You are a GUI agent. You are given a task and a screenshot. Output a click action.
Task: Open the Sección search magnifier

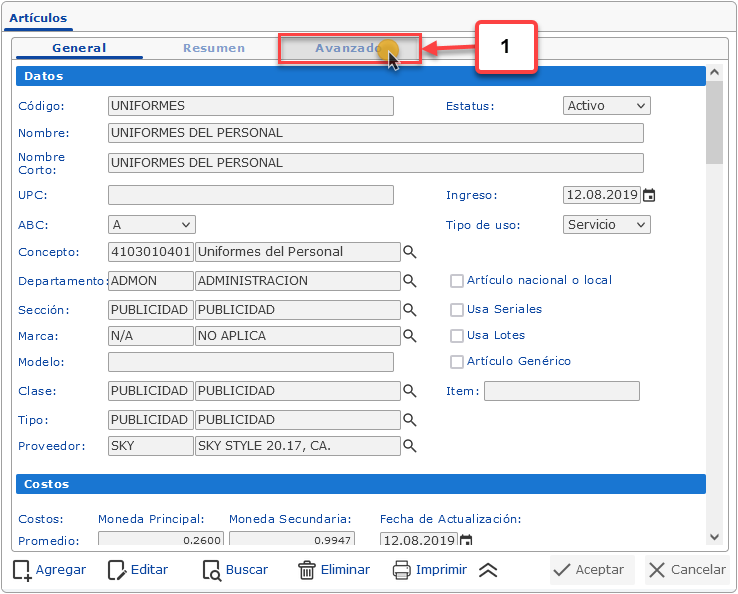pyautogui.click(x=409, y=310)
